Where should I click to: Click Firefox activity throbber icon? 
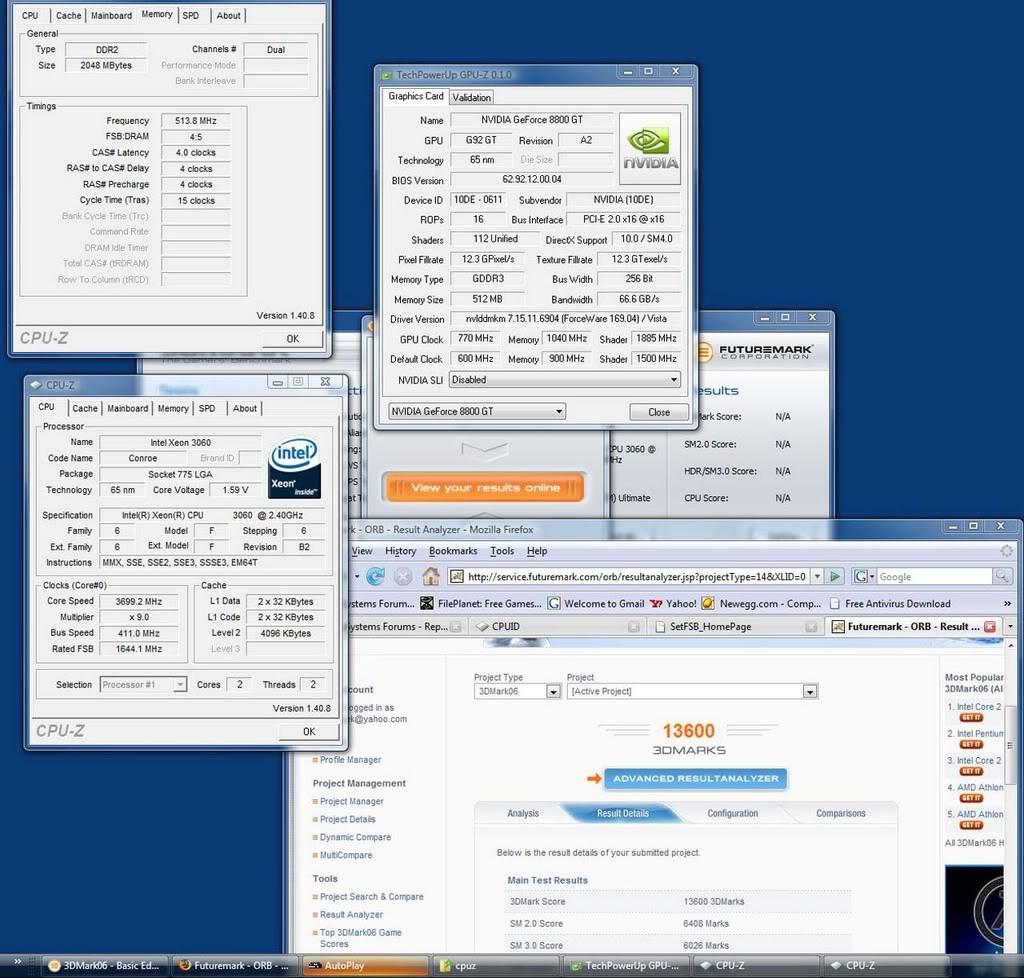1006,551
